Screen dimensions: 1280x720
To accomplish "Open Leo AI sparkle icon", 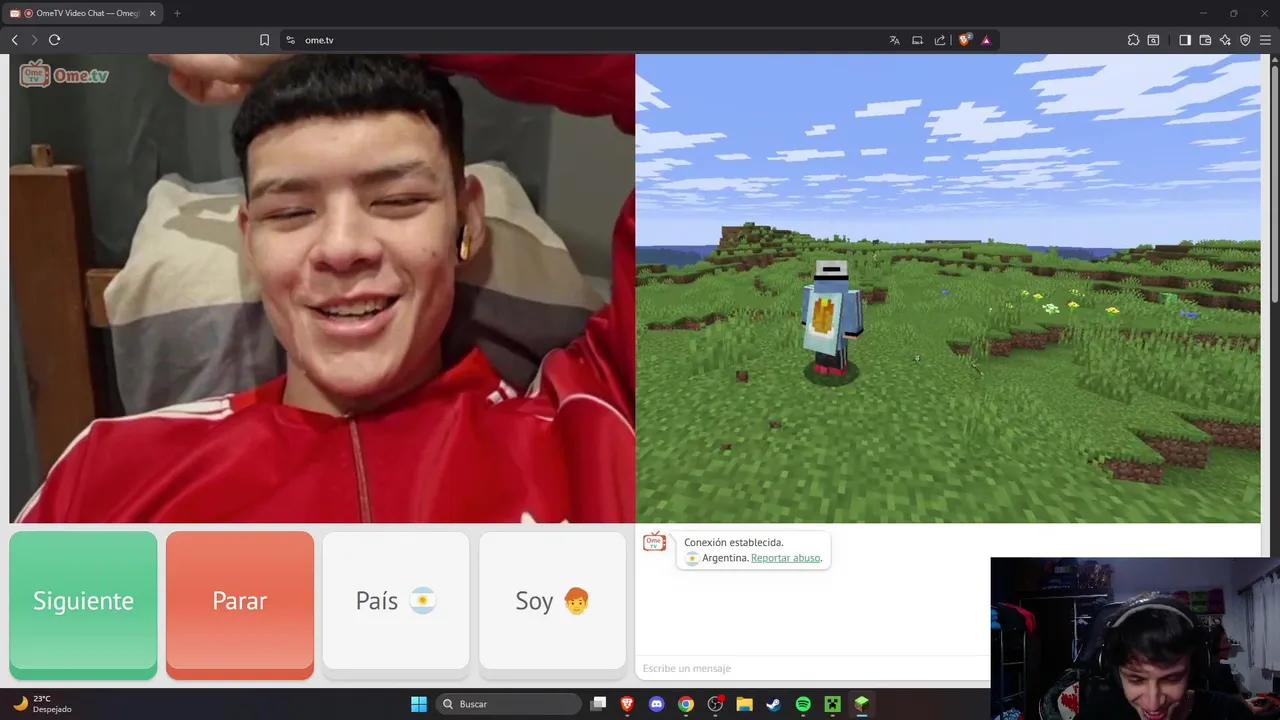I will (1225, 40).
